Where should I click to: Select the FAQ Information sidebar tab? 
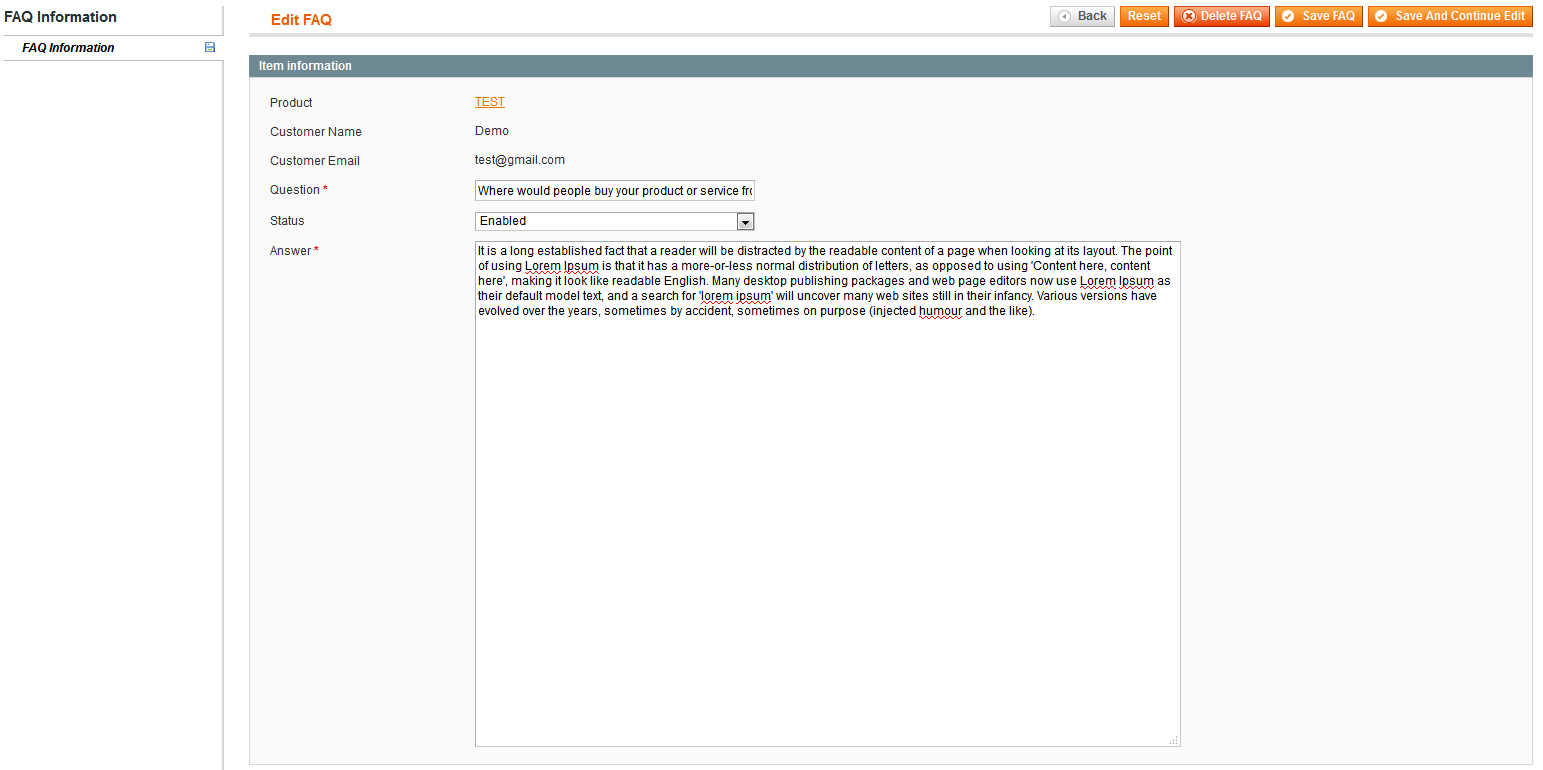[68, 48]
